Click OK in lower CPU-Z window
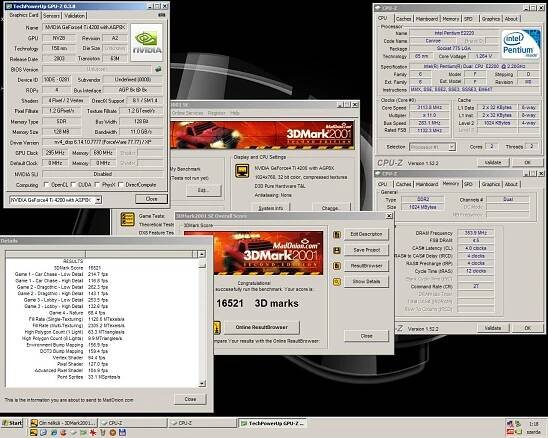548x438 pixels. (x=528, y=328)
